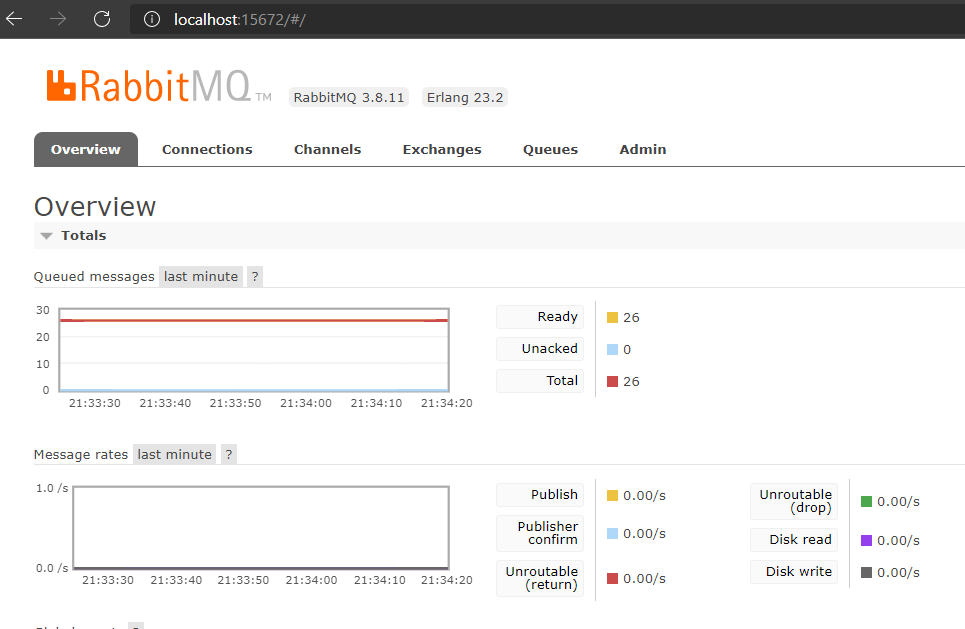
Task: Click the yellow Publish color swatch
Action: [612, 495]
